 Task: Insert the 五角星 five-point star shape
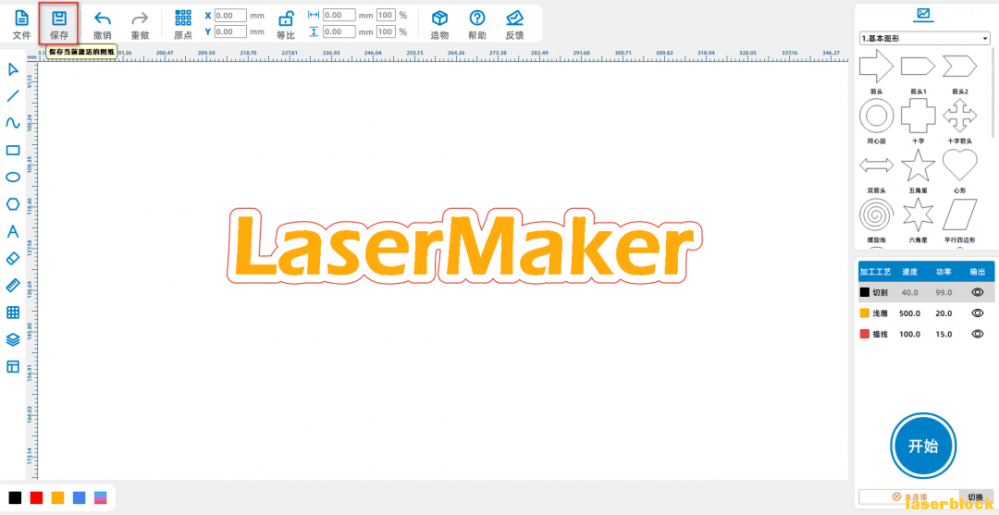click(x=918, y=165)
